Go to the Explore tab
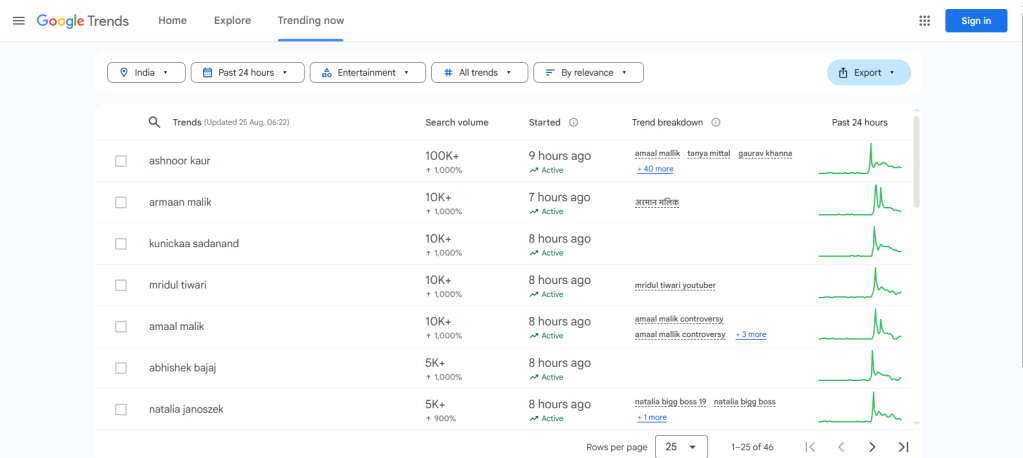The height and width of the screenshot is (458, 1023). [232, 21]
